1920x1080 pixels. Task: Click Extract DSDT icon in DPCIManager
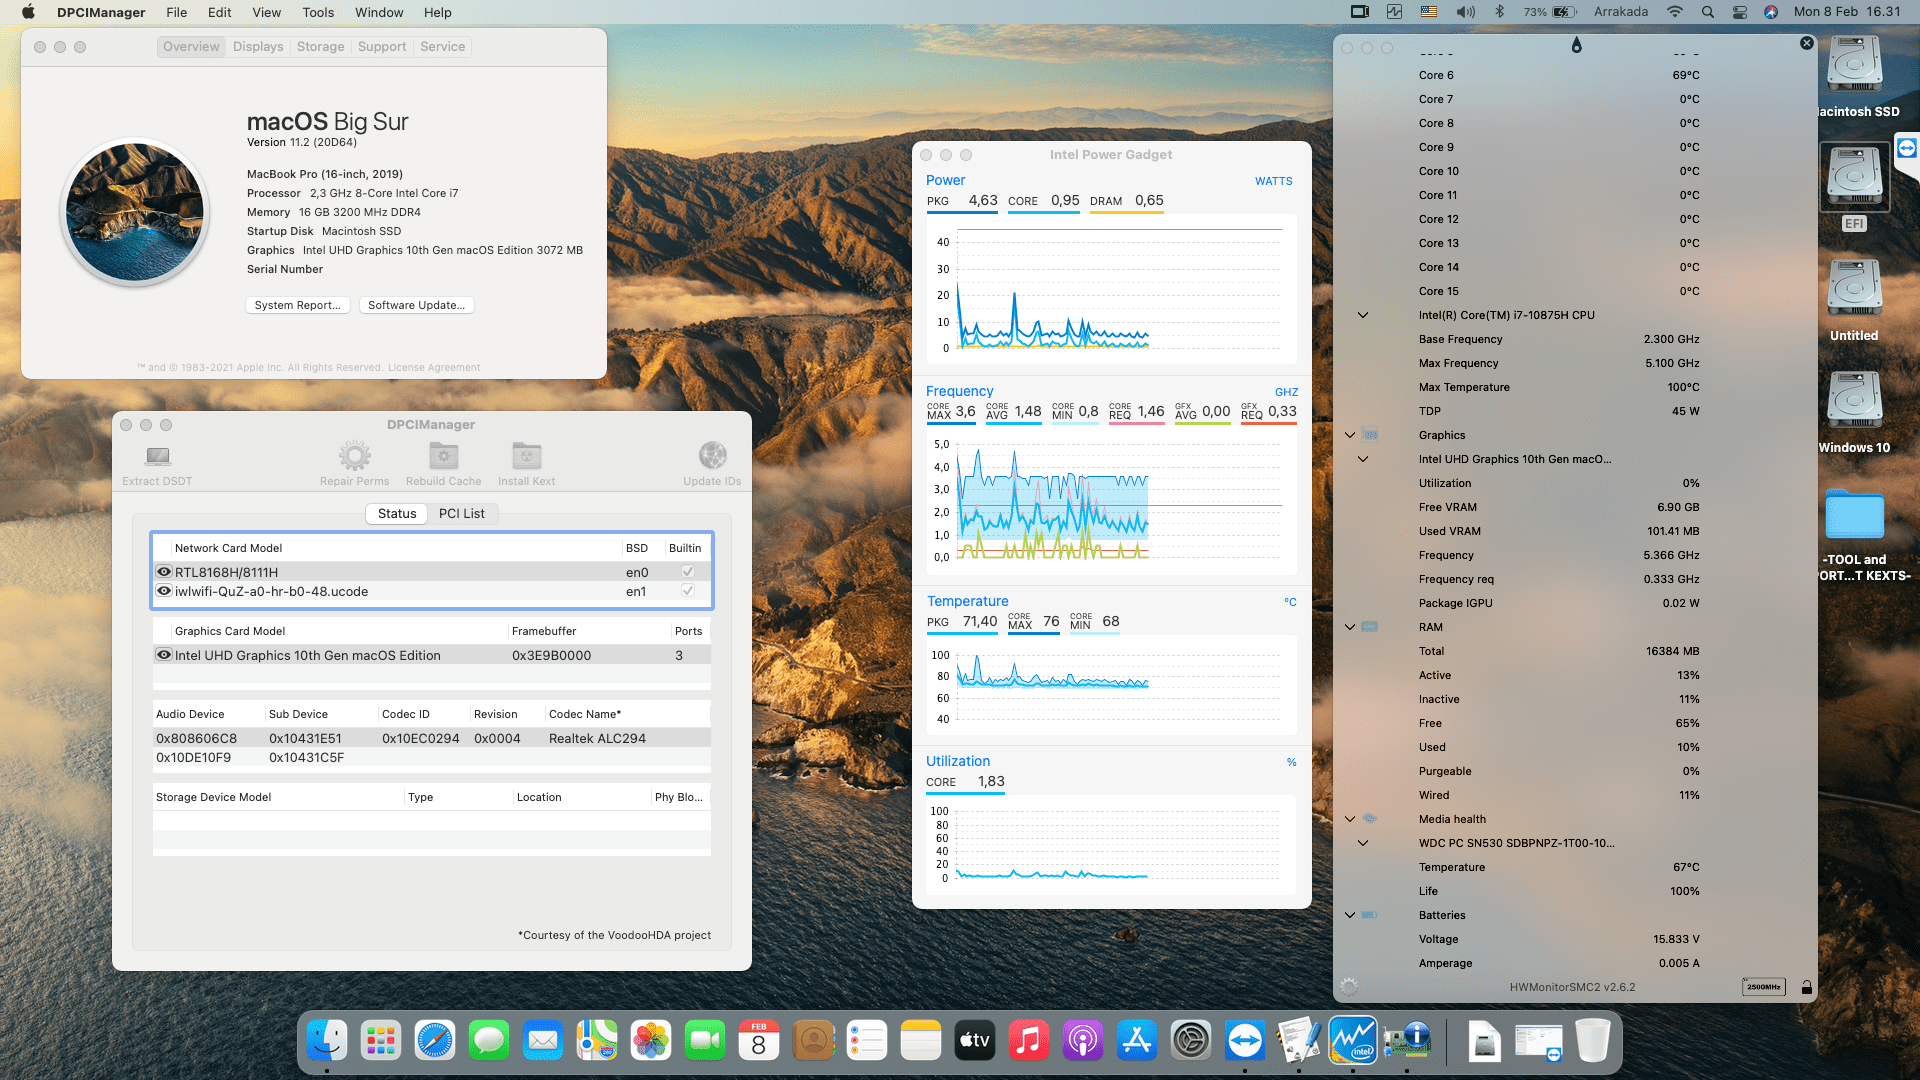(x=157, y=456)
